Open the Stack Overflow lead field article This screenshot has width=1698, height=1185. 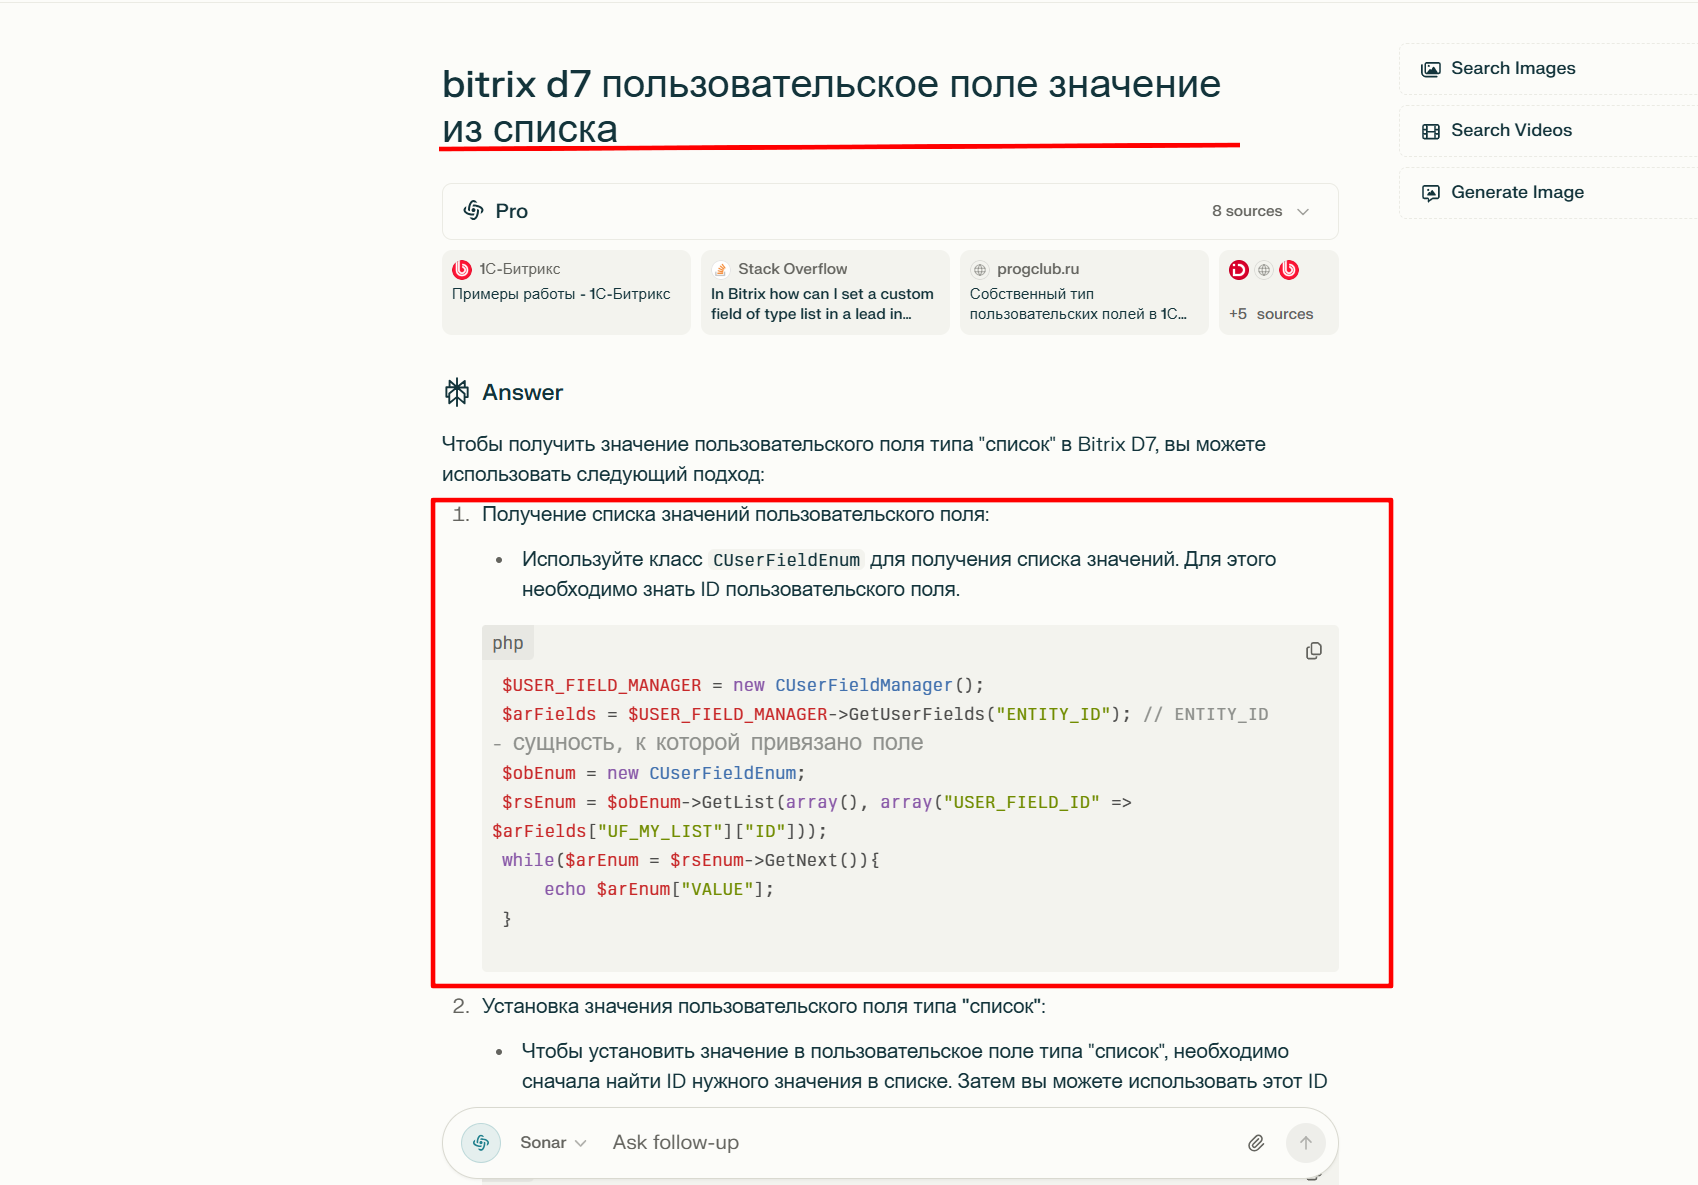tap(824, 292)
